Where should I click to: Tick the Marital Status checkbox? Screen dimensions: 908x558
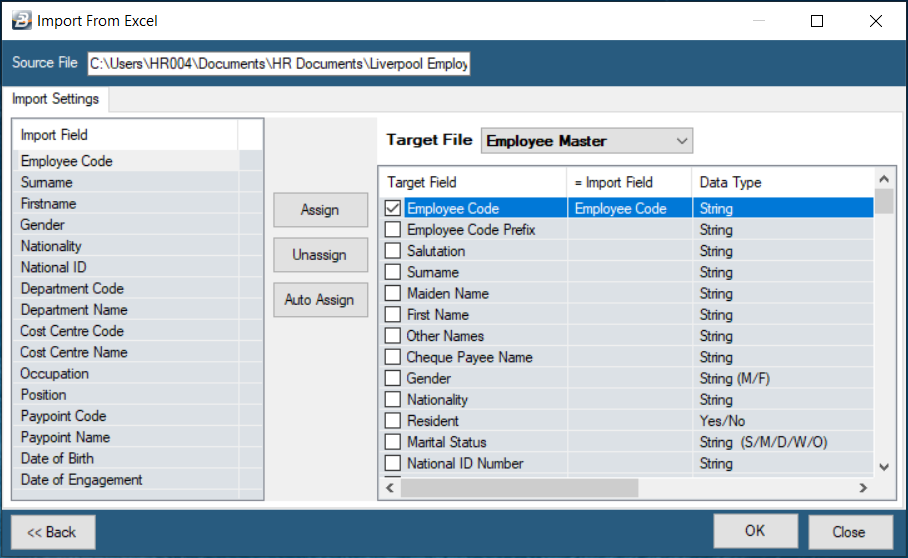click(393, 442)
